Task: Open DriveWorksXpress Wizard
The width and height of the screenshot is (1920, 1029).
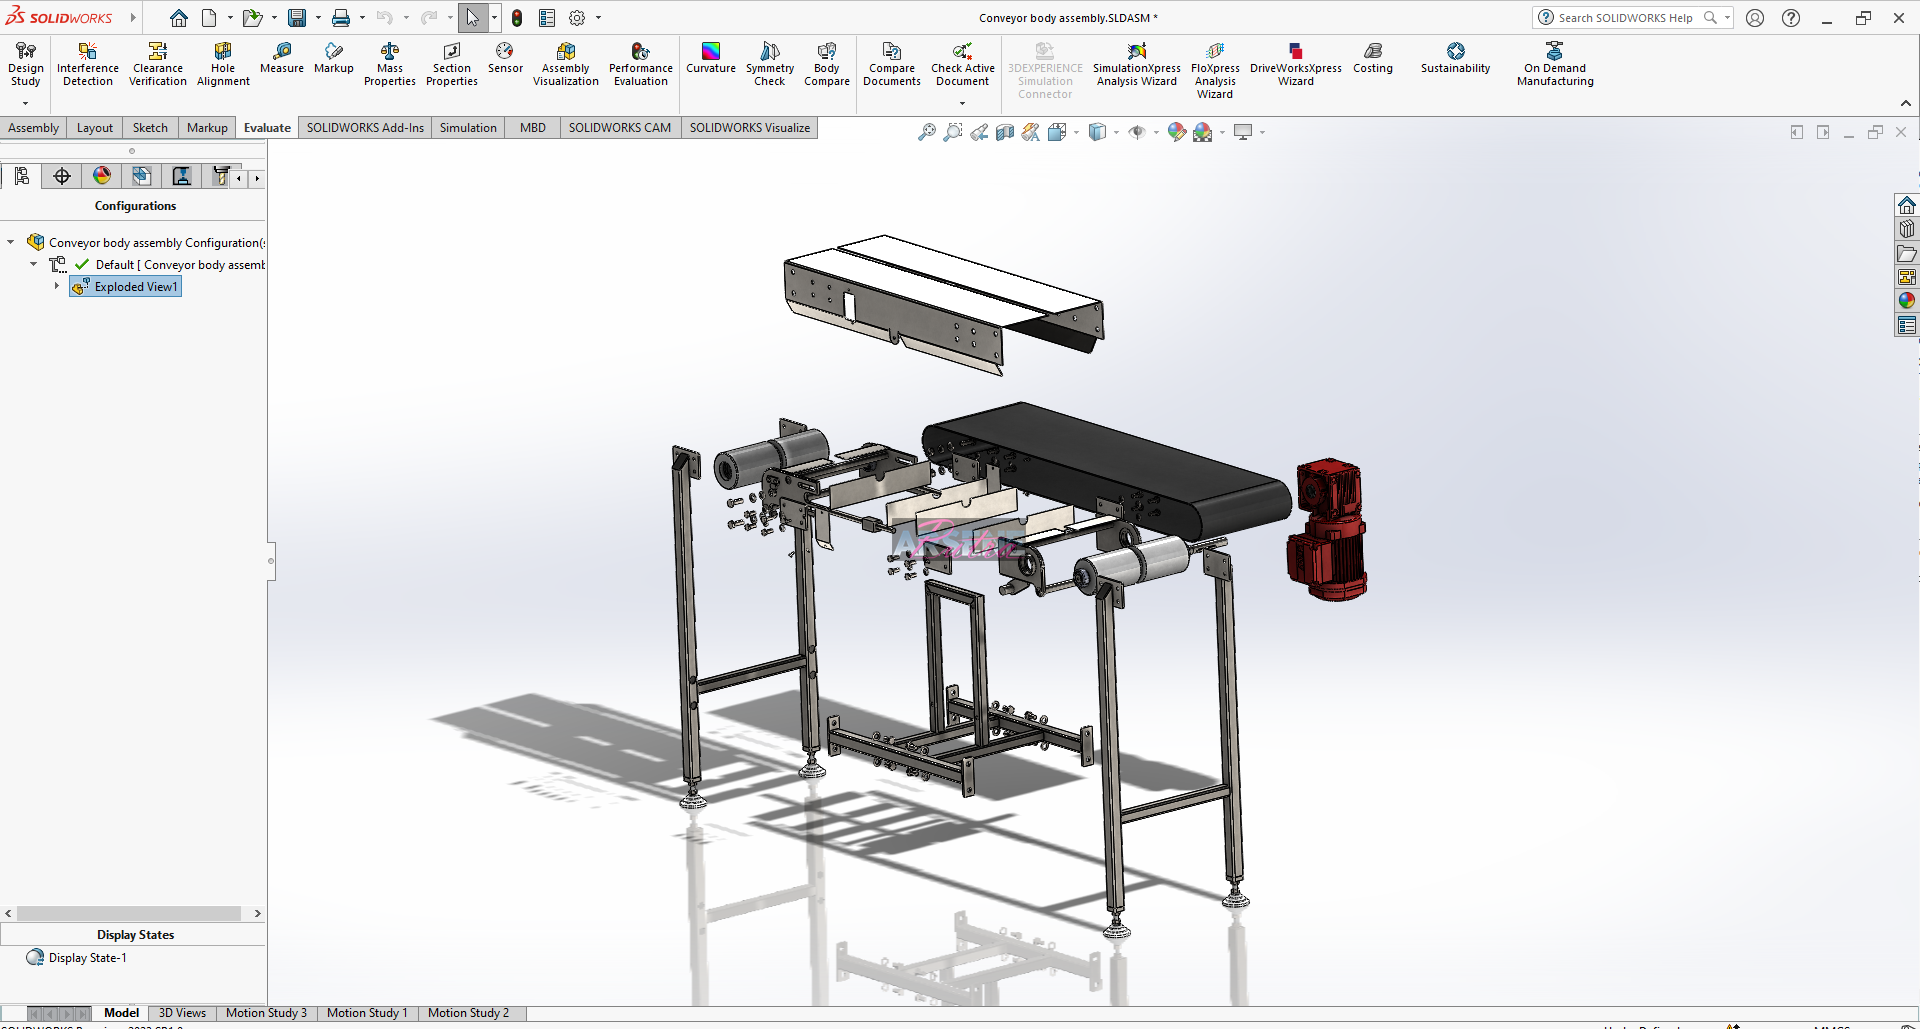Action: (x=1296, y=64)
